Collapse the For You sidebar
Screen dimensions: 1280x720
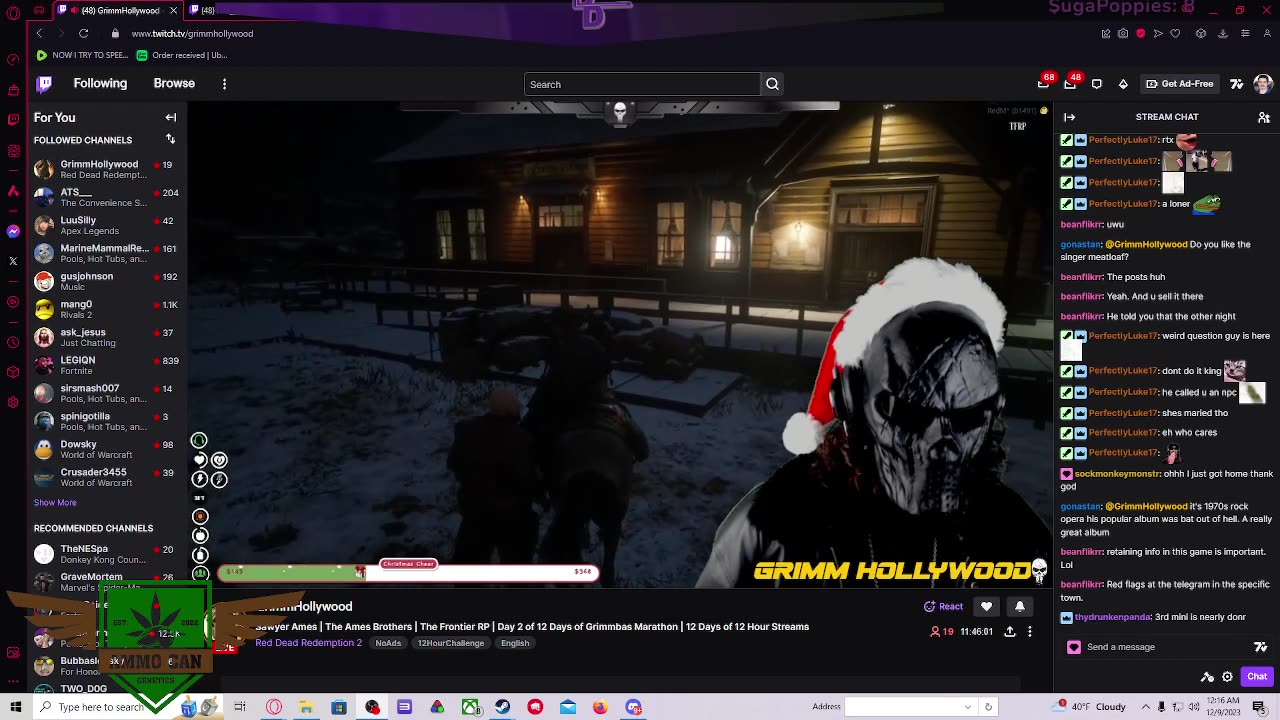coord(171,117)
